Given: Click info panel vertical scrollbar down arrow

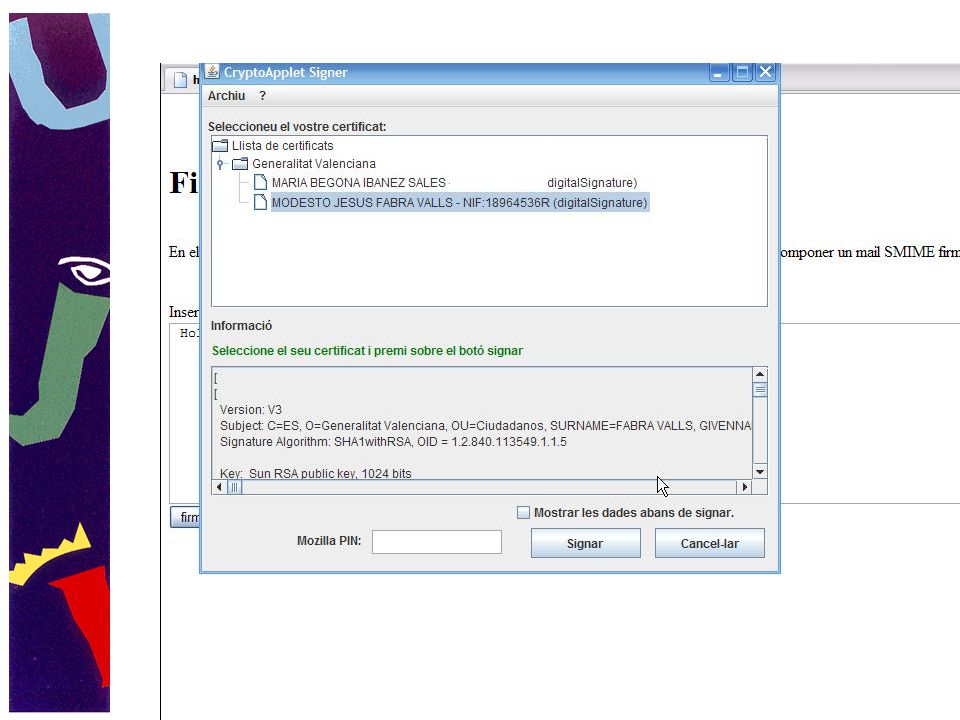Looking at the screenshot, I should [x=760, y=471].
